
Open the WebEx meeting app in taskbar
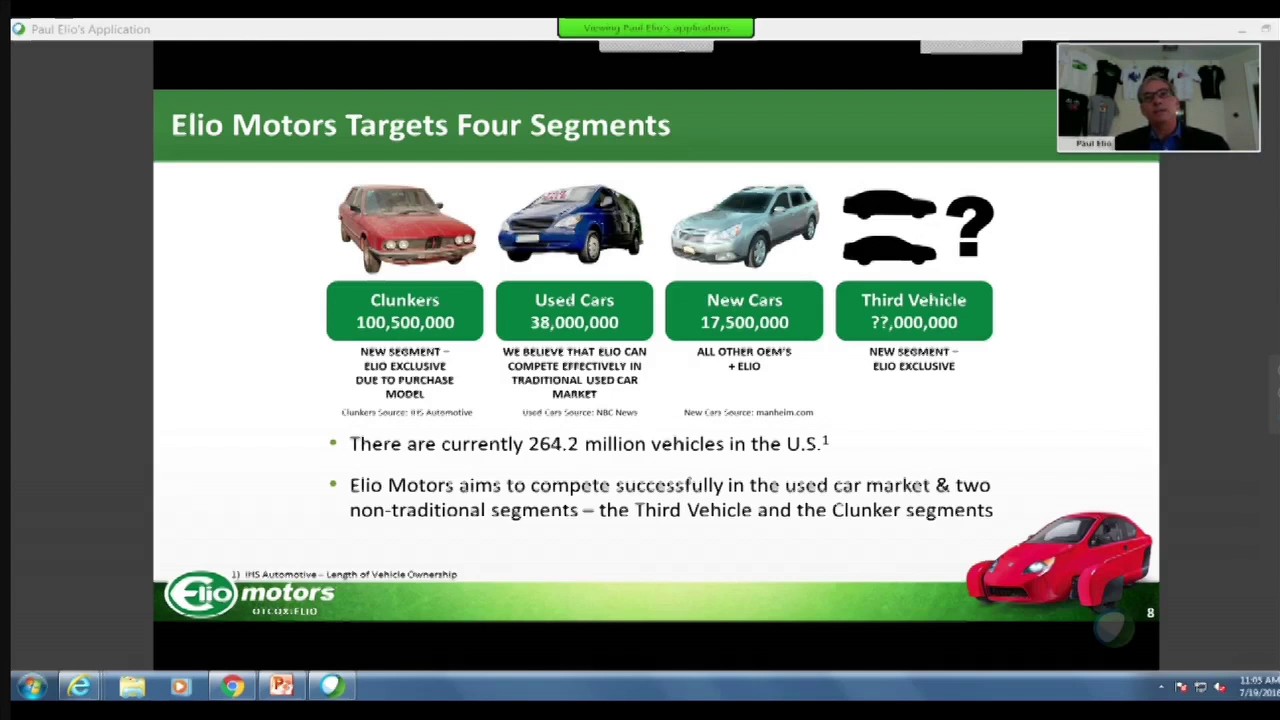pyautogui.click(x=331, y=687)
